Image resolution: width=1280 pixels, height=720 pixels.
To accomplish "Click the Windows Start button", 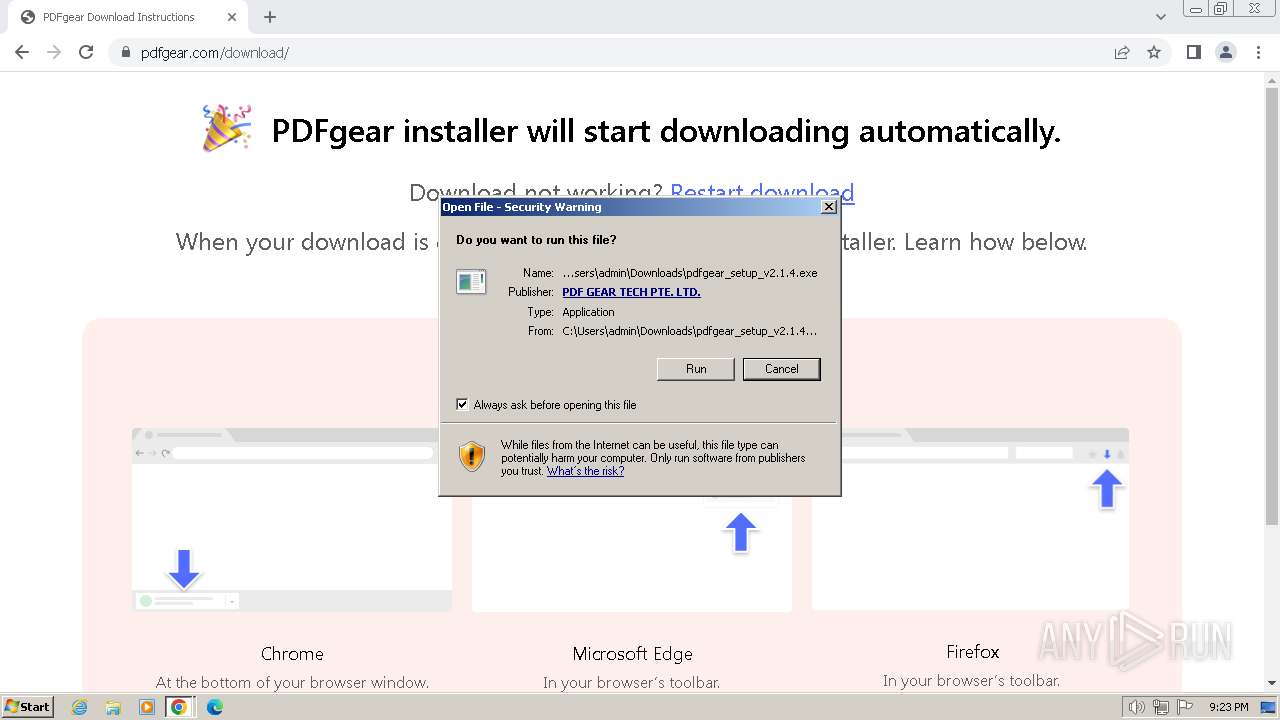I will tap(27, 707).
